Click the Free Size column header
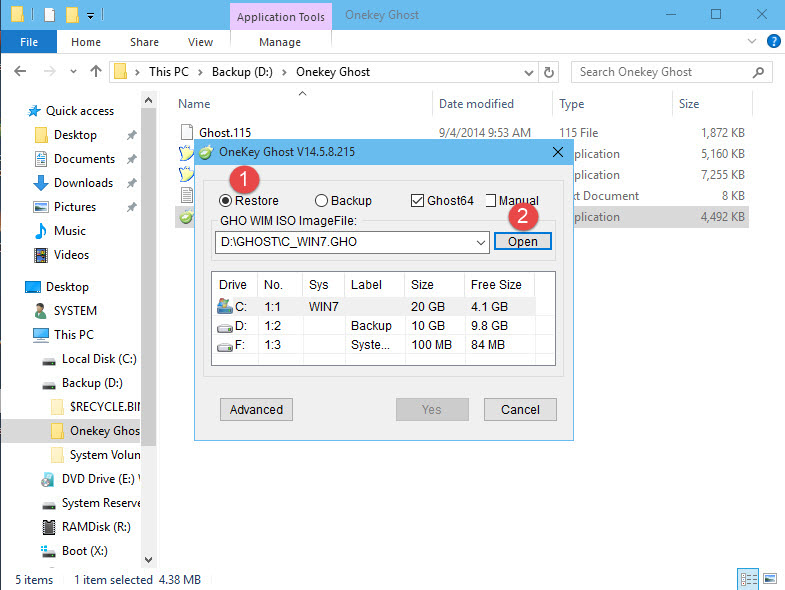Screen dimensions: 785x590 pos(496,285)
